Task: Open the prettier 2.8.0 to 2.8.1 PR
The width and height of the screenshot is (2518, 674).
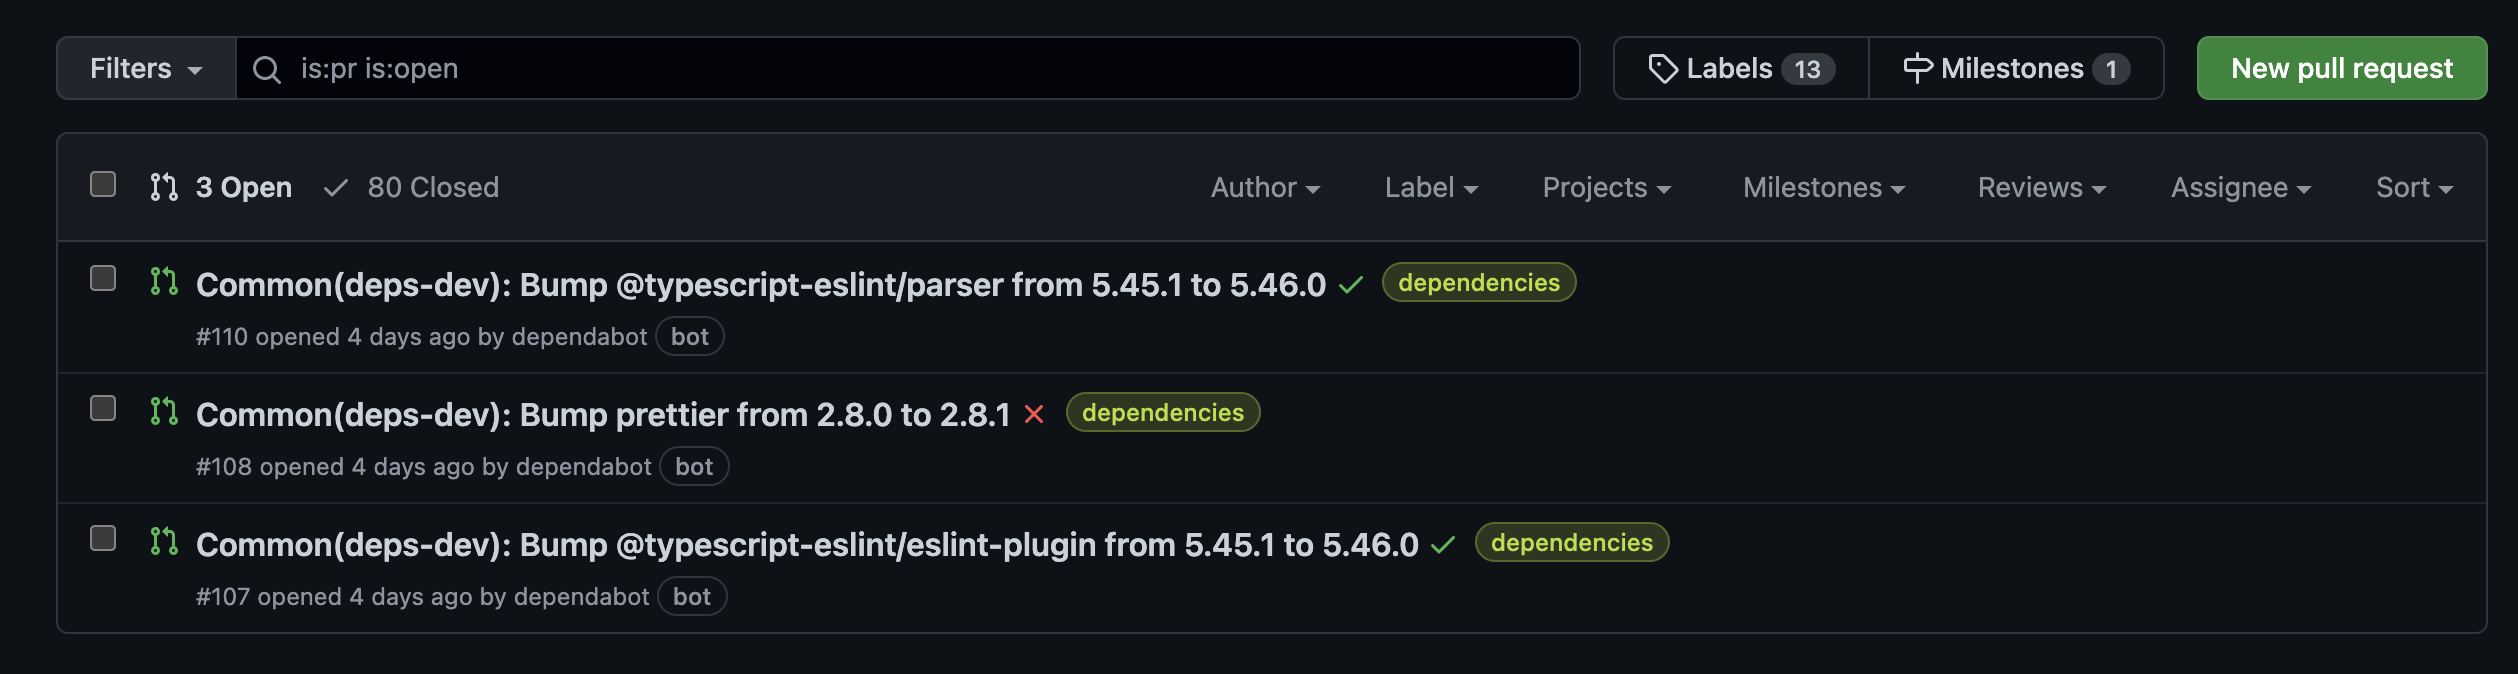Action: click(x=603, y=415)
